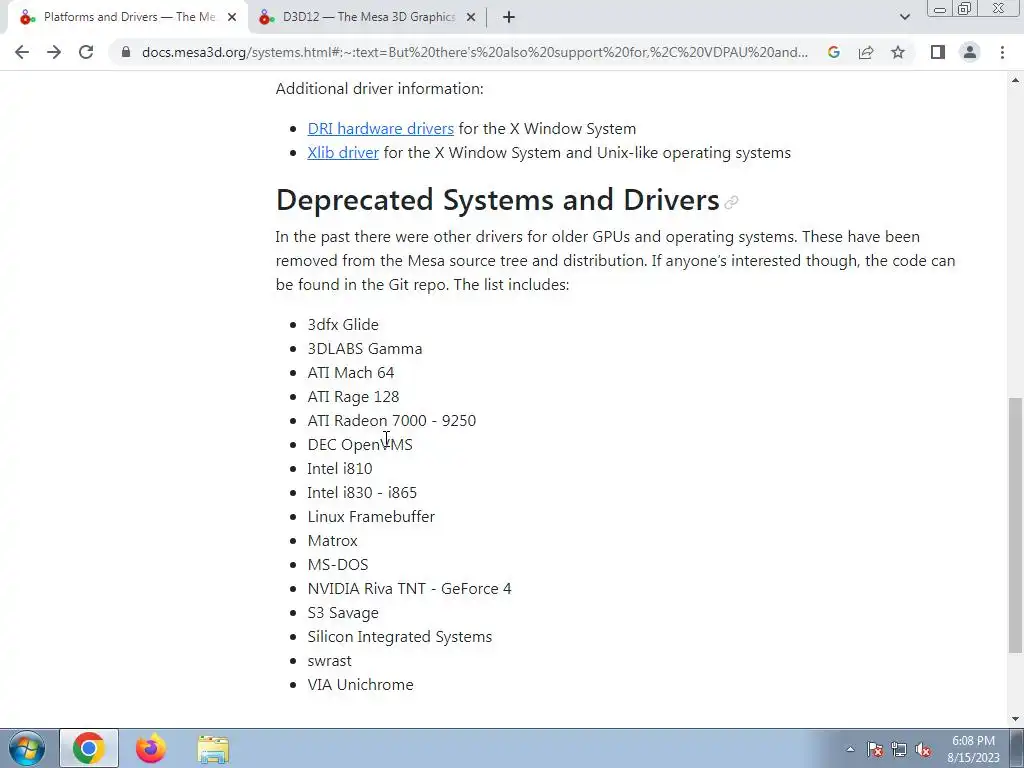
Task: Click 'ATI Radeon 7000 - 9250' item
Action: [x=392, y=421]
